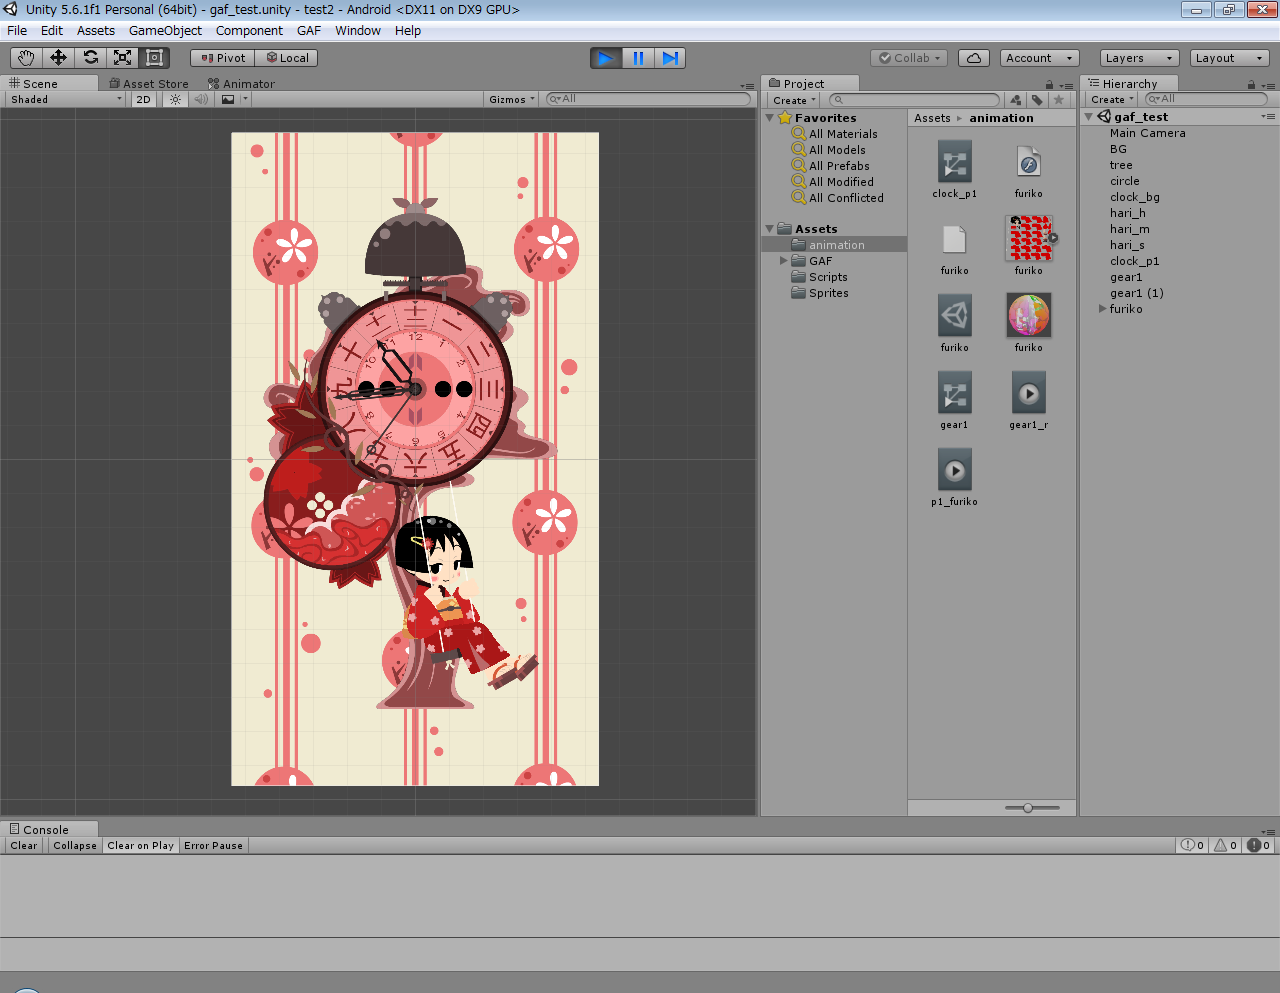Open the Layout dropdown
The image size is (1280, 993).
click(x=1230, y=58)
